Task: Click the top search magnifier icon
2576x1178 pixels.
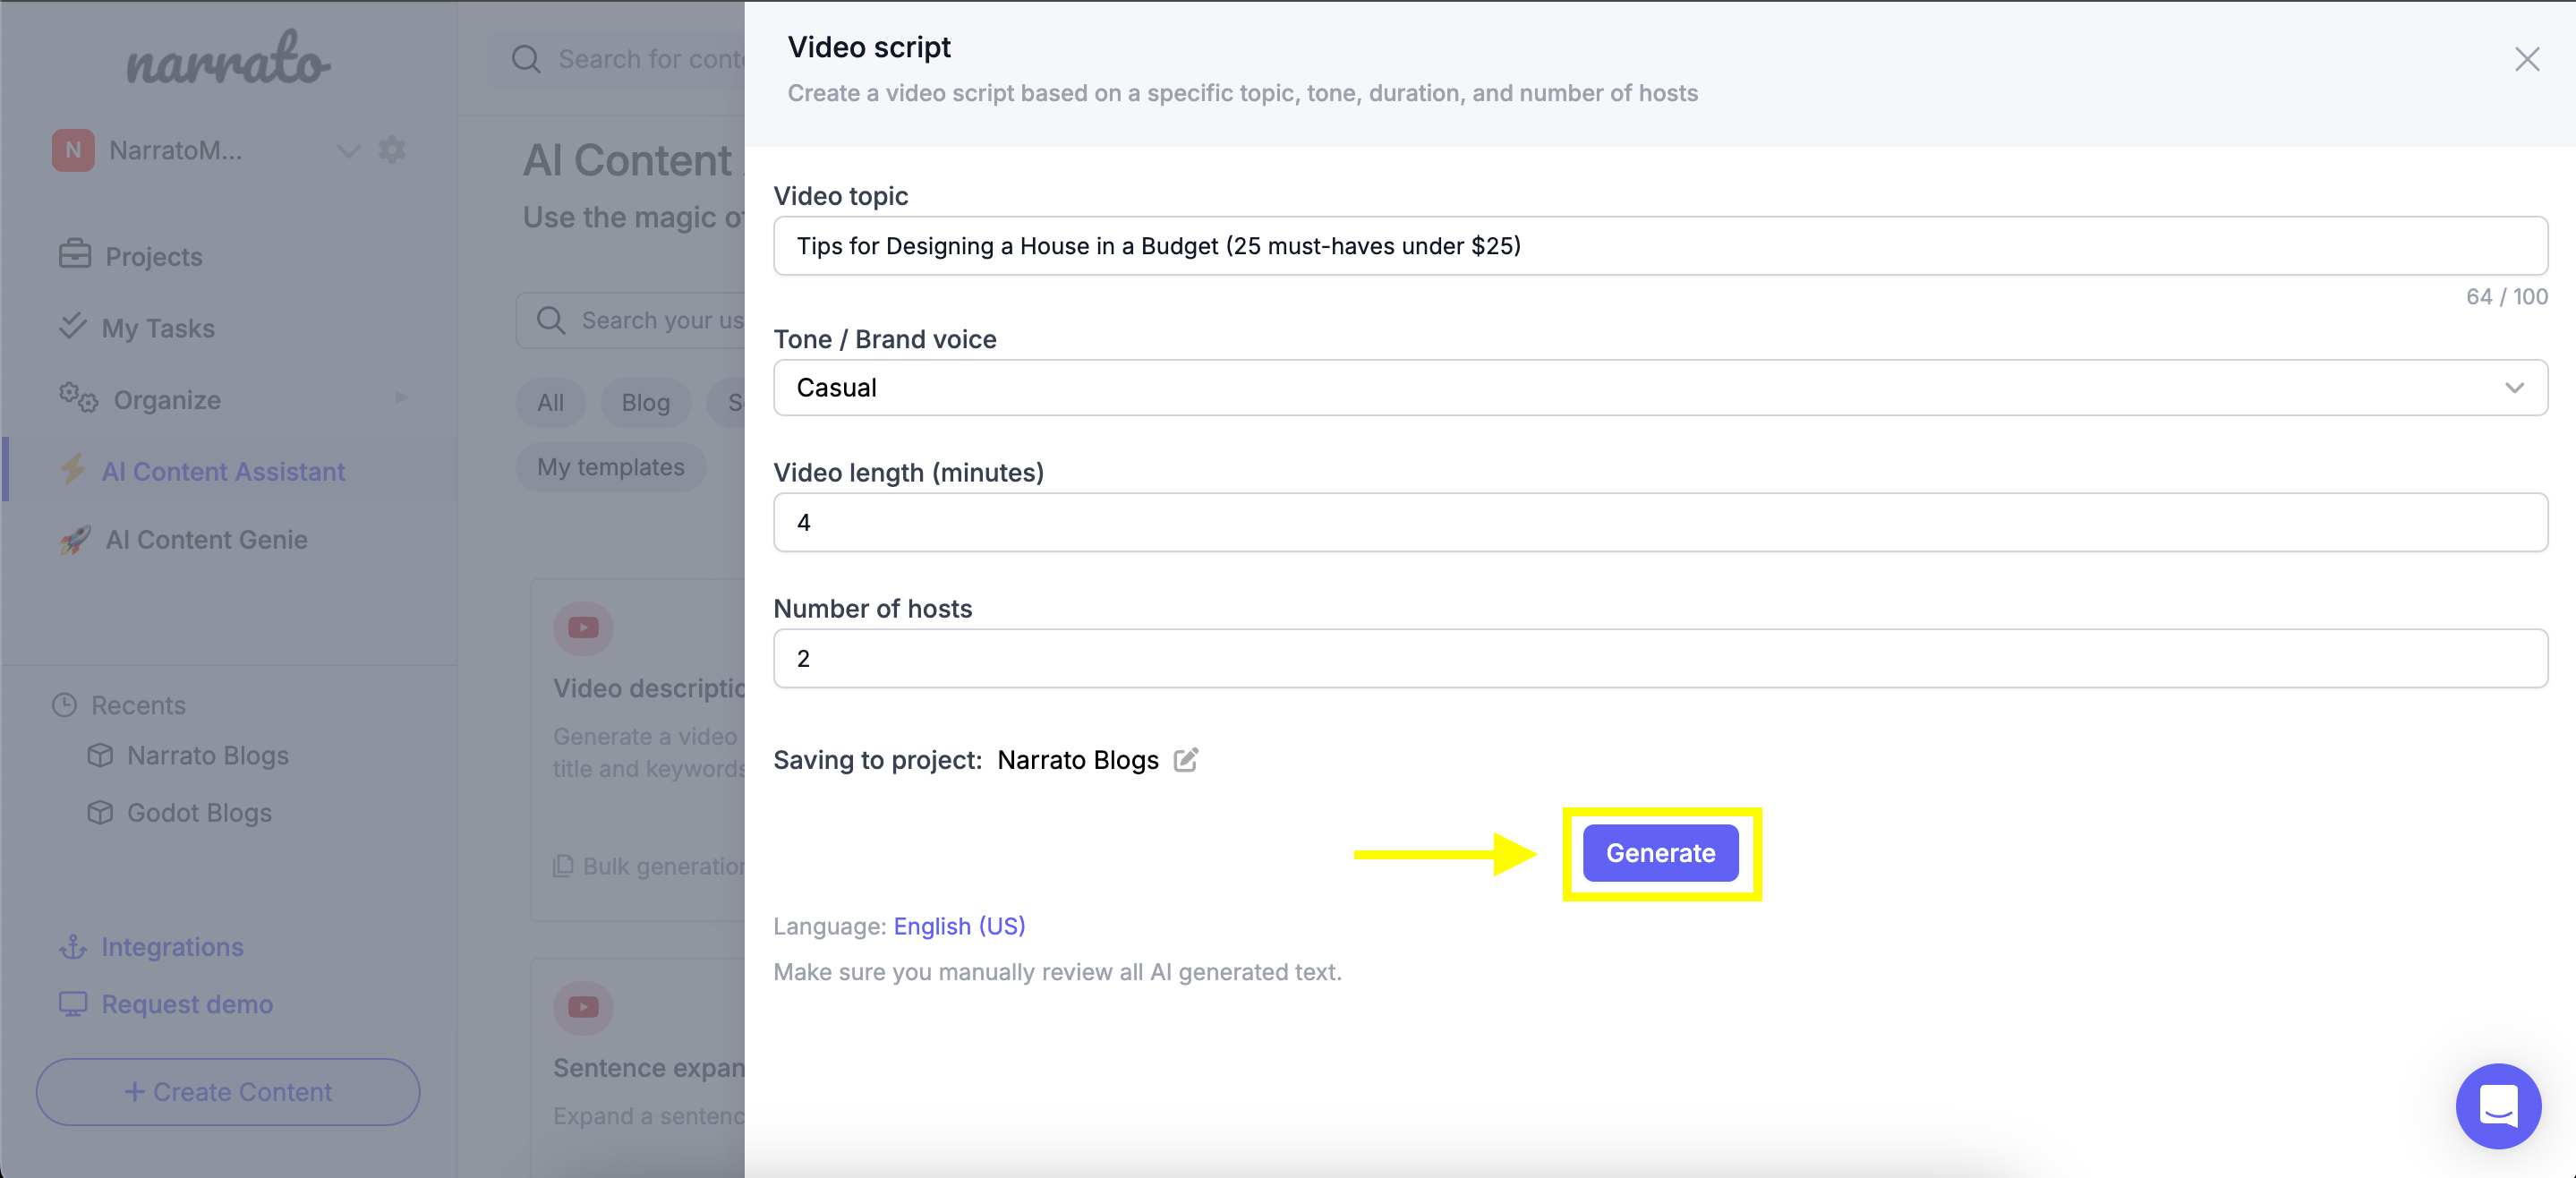Action: pyautogui.click(x=526, y=60)
